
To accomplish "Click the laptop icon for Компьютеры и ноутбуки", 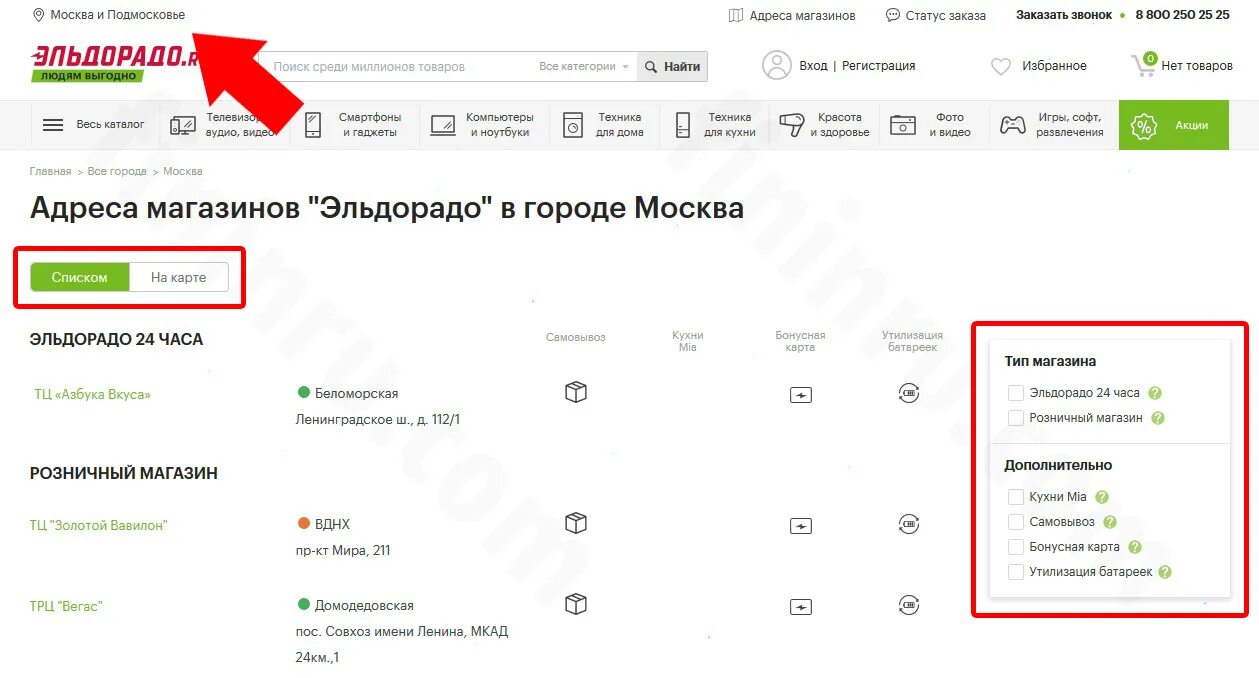I will [x=443, y=125].
